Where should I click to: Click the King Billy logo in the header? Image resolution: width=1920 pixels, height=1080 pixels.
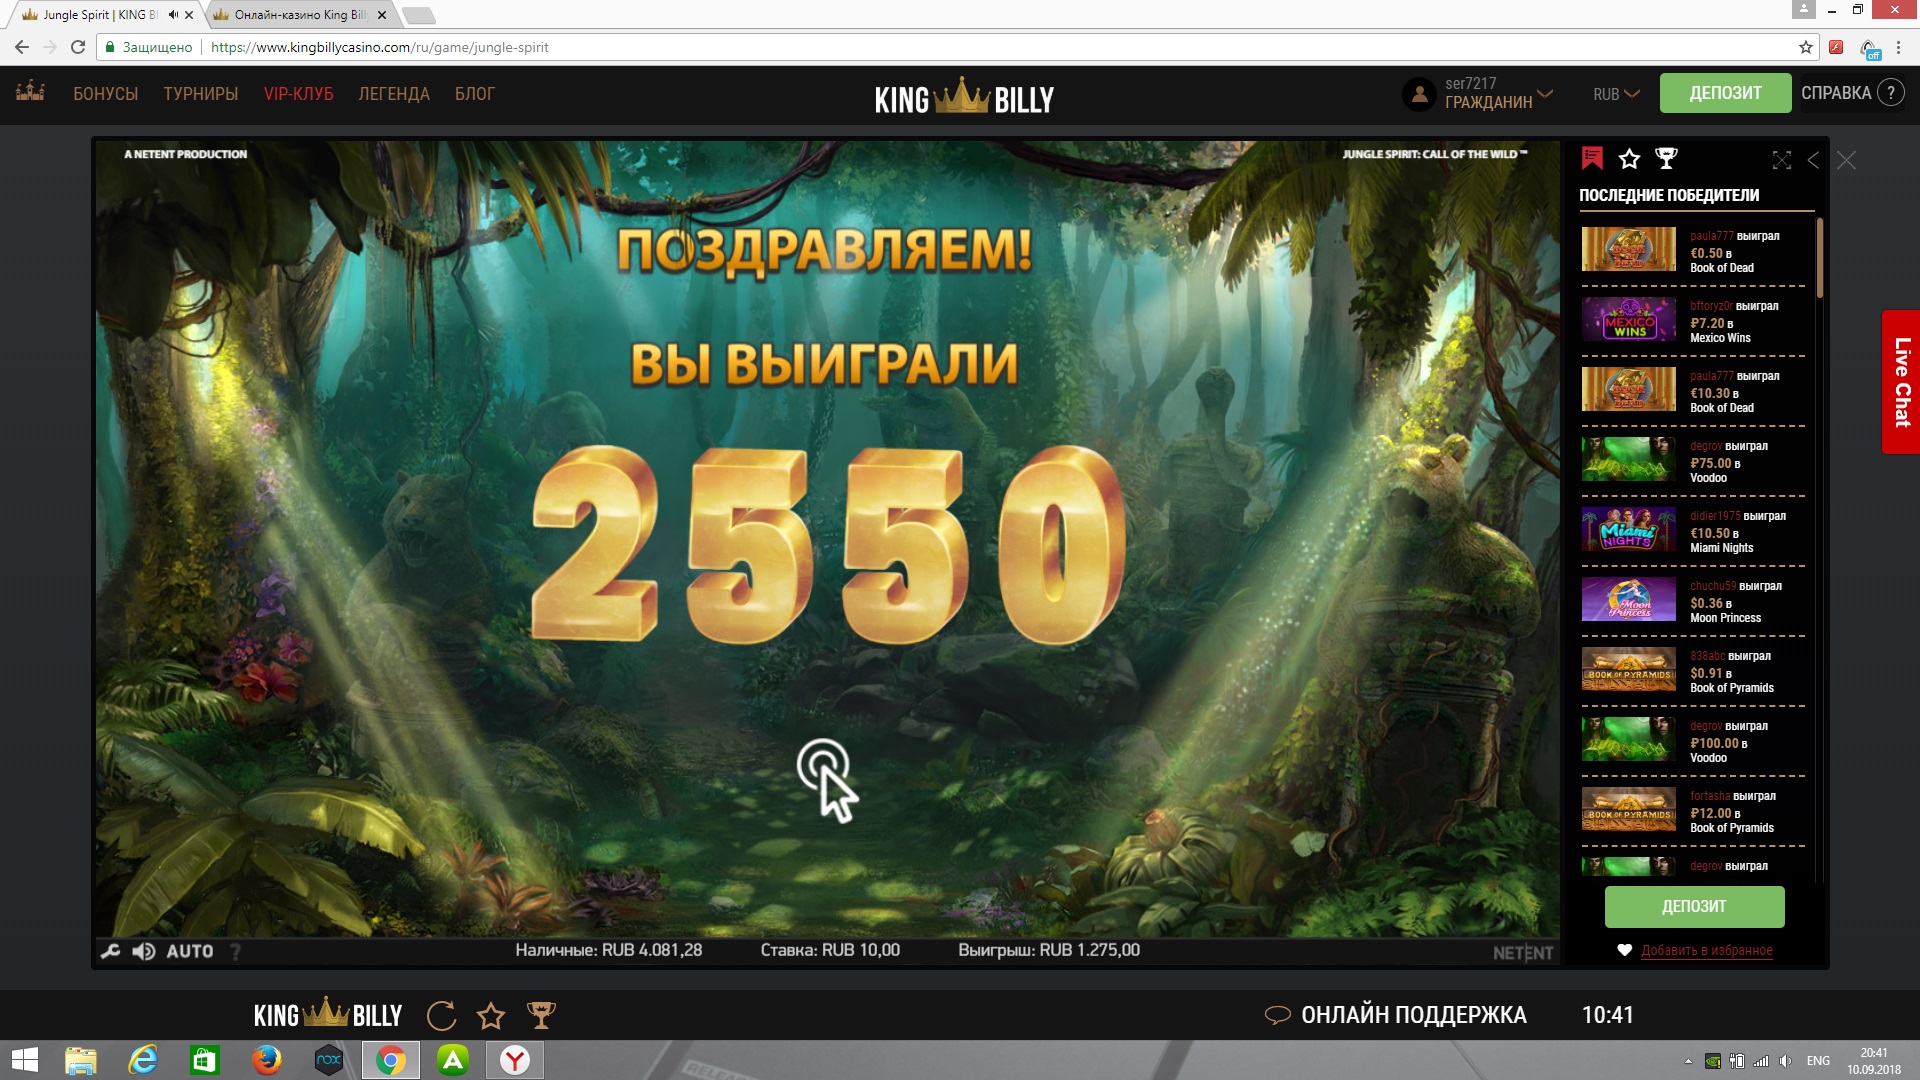click(x=964, y=96)
